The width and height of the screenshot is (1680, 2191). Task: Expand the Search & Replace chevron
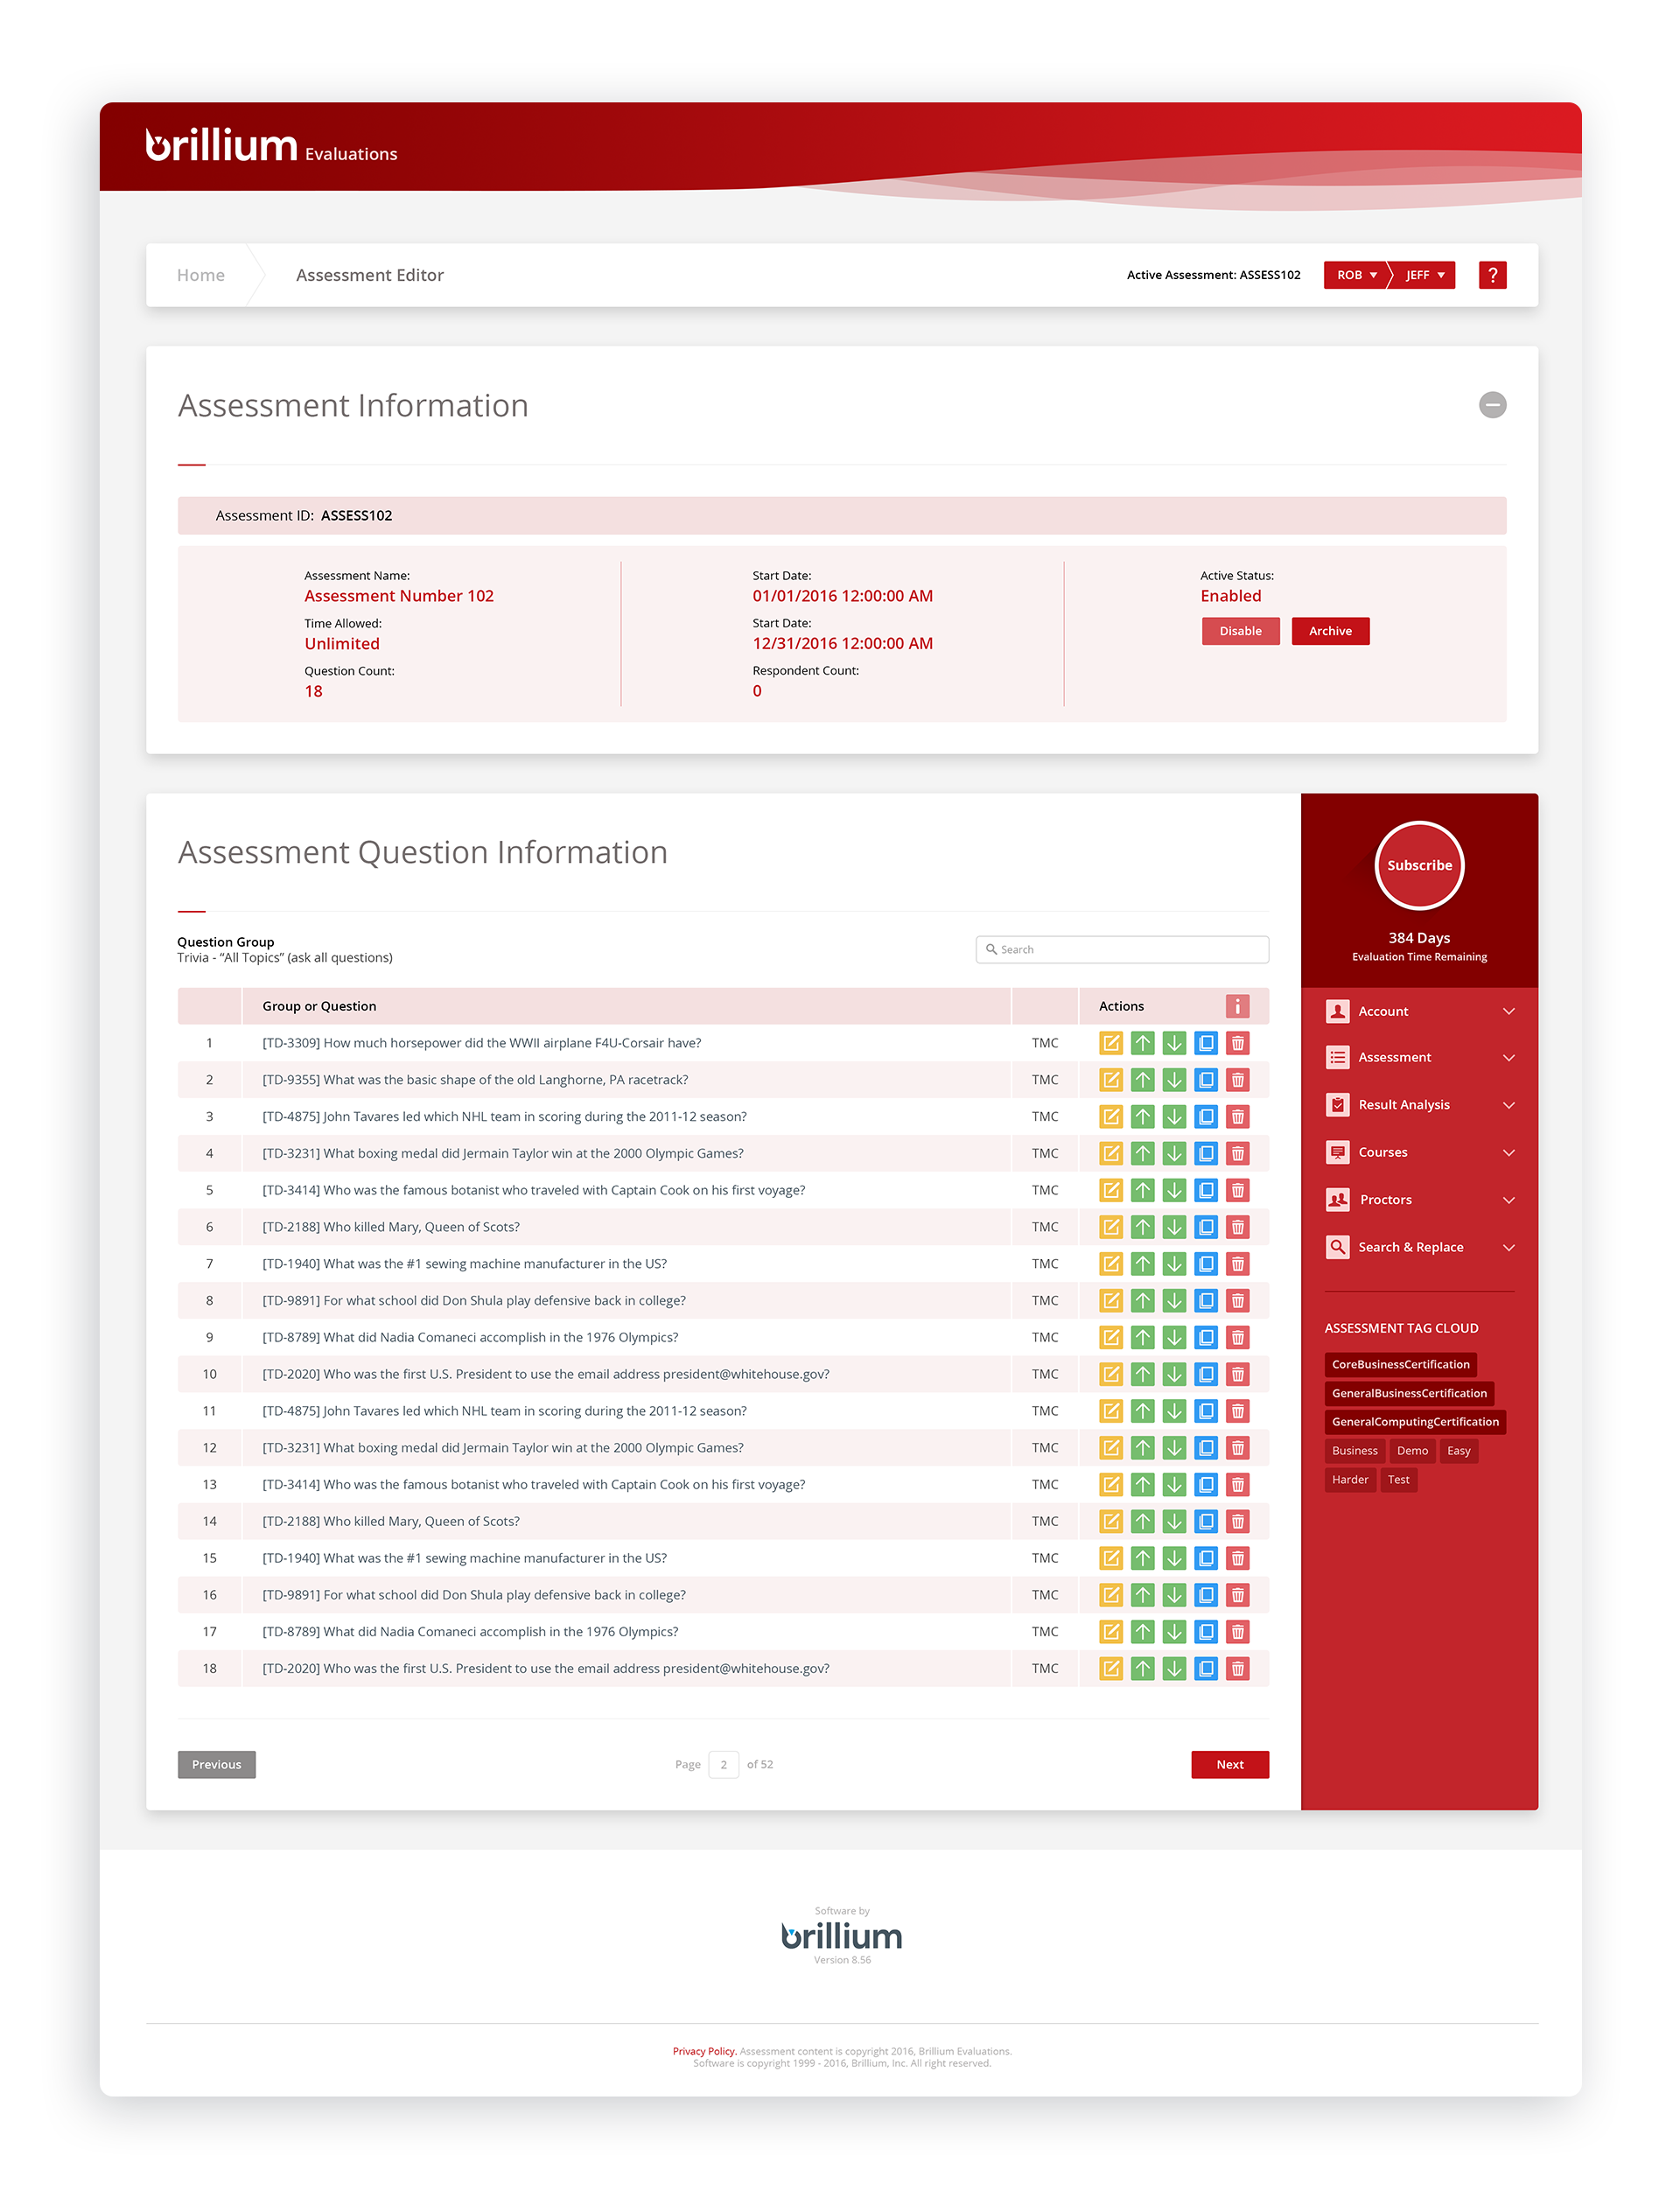click(x=1508, y=1247)
